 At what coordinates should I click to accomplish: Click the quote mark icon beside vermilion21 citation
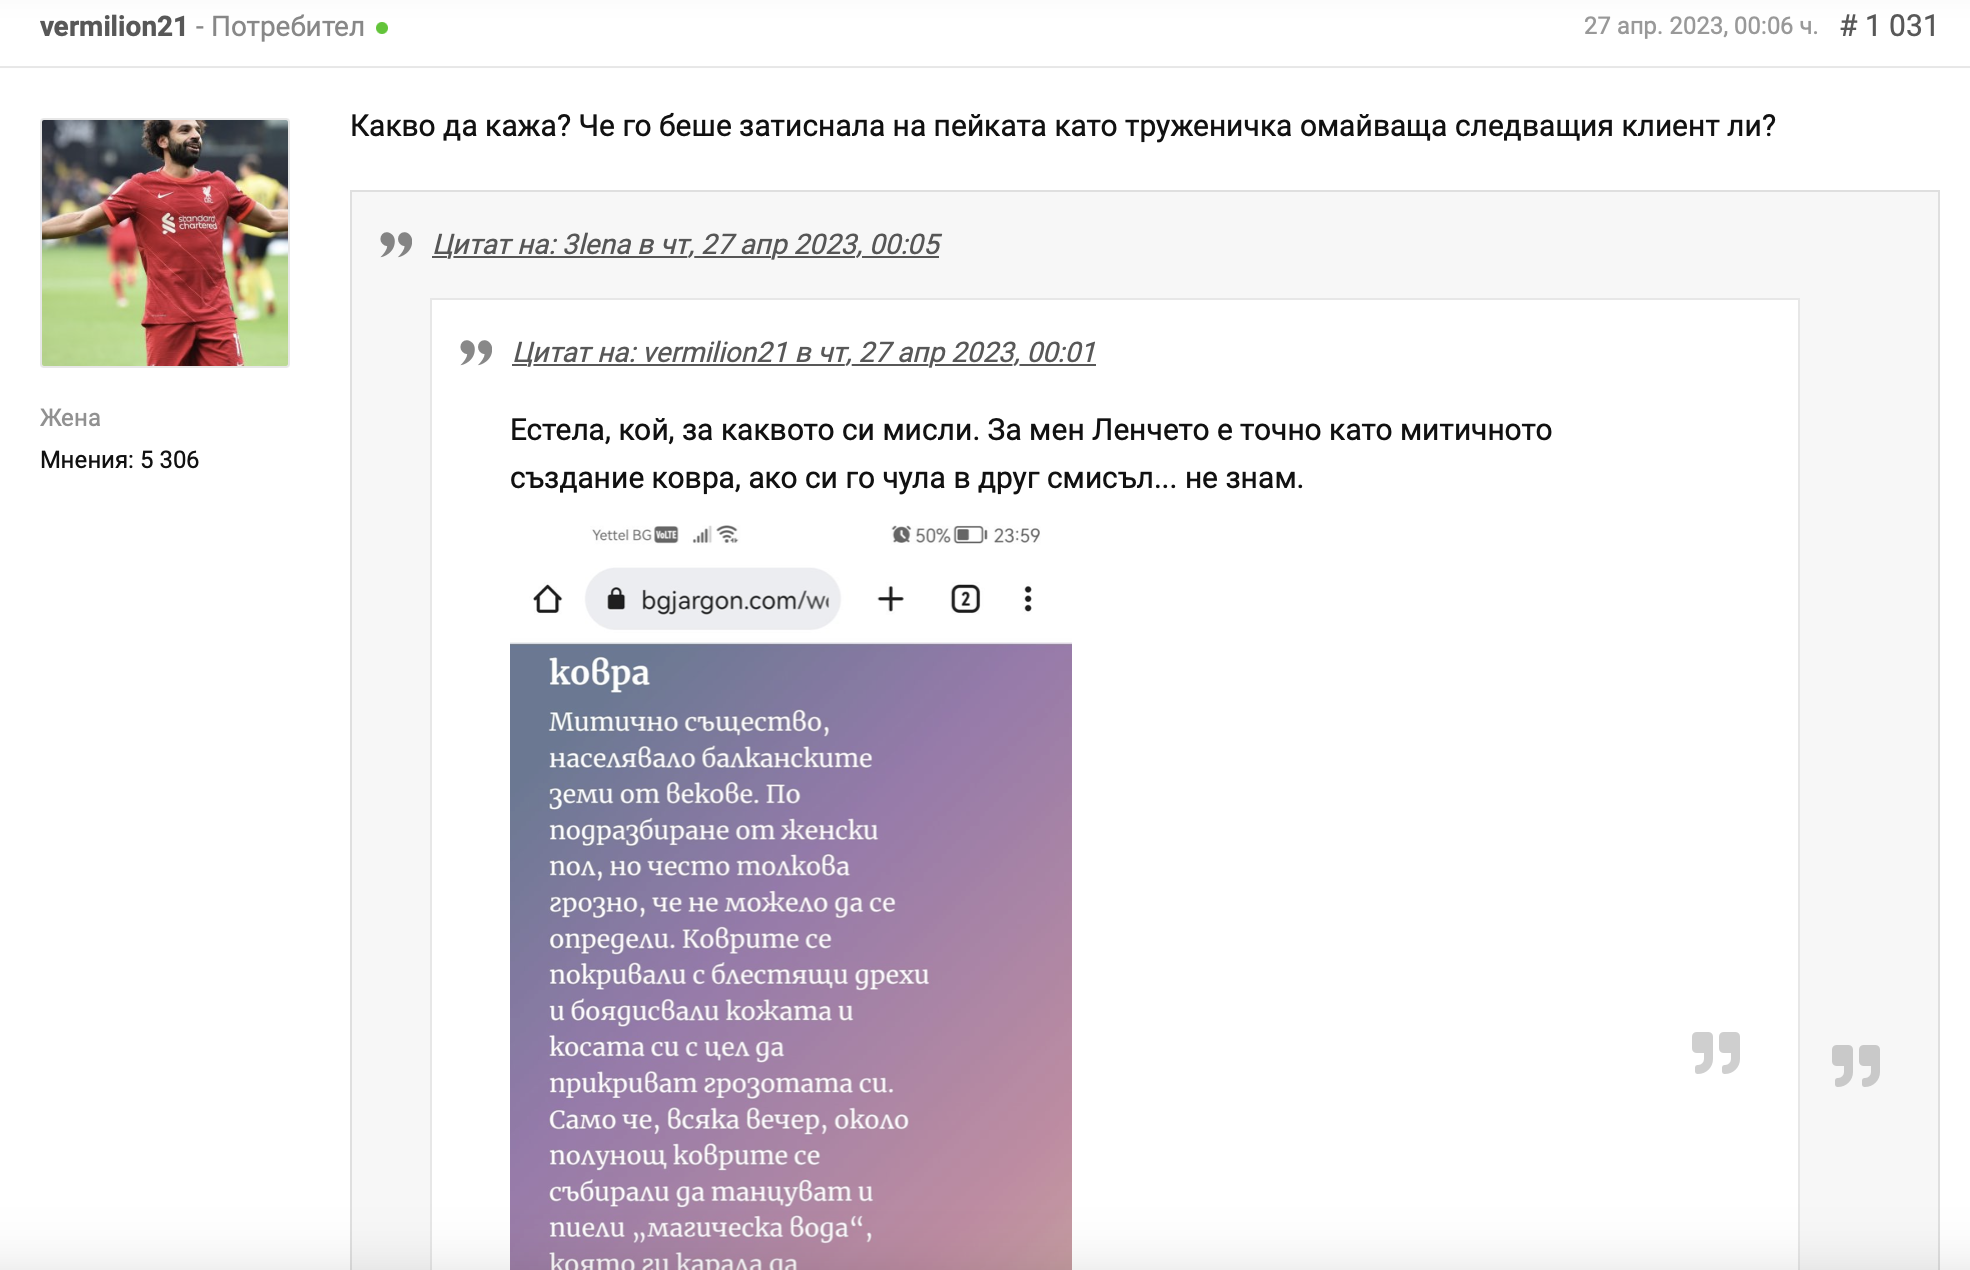point(476,352)
